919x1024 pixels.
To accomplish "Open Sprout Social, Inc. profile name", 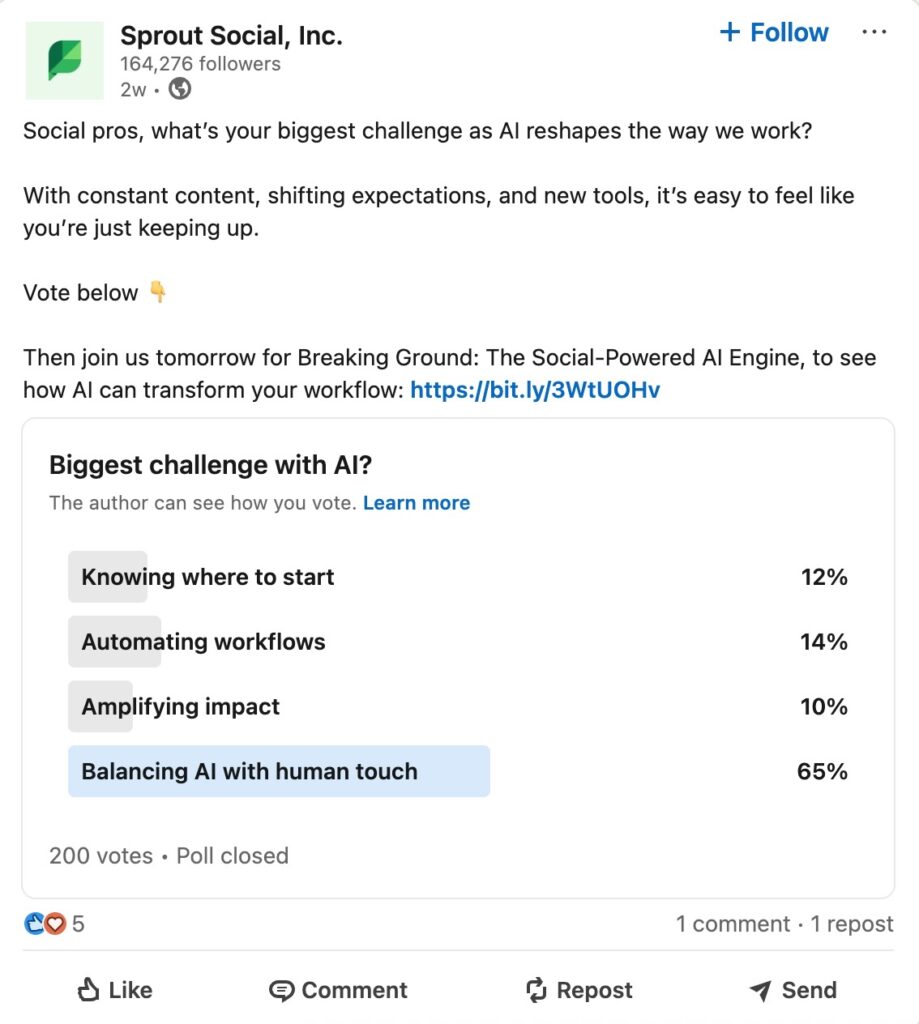I will (x=231, y=35).
